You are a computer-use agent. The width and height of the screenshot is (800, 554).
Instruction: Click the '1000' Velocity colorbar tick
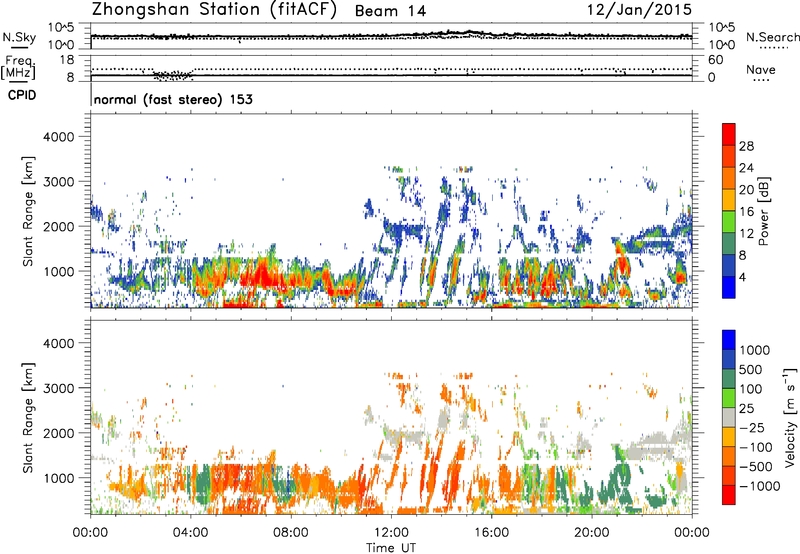pos(755,350)
